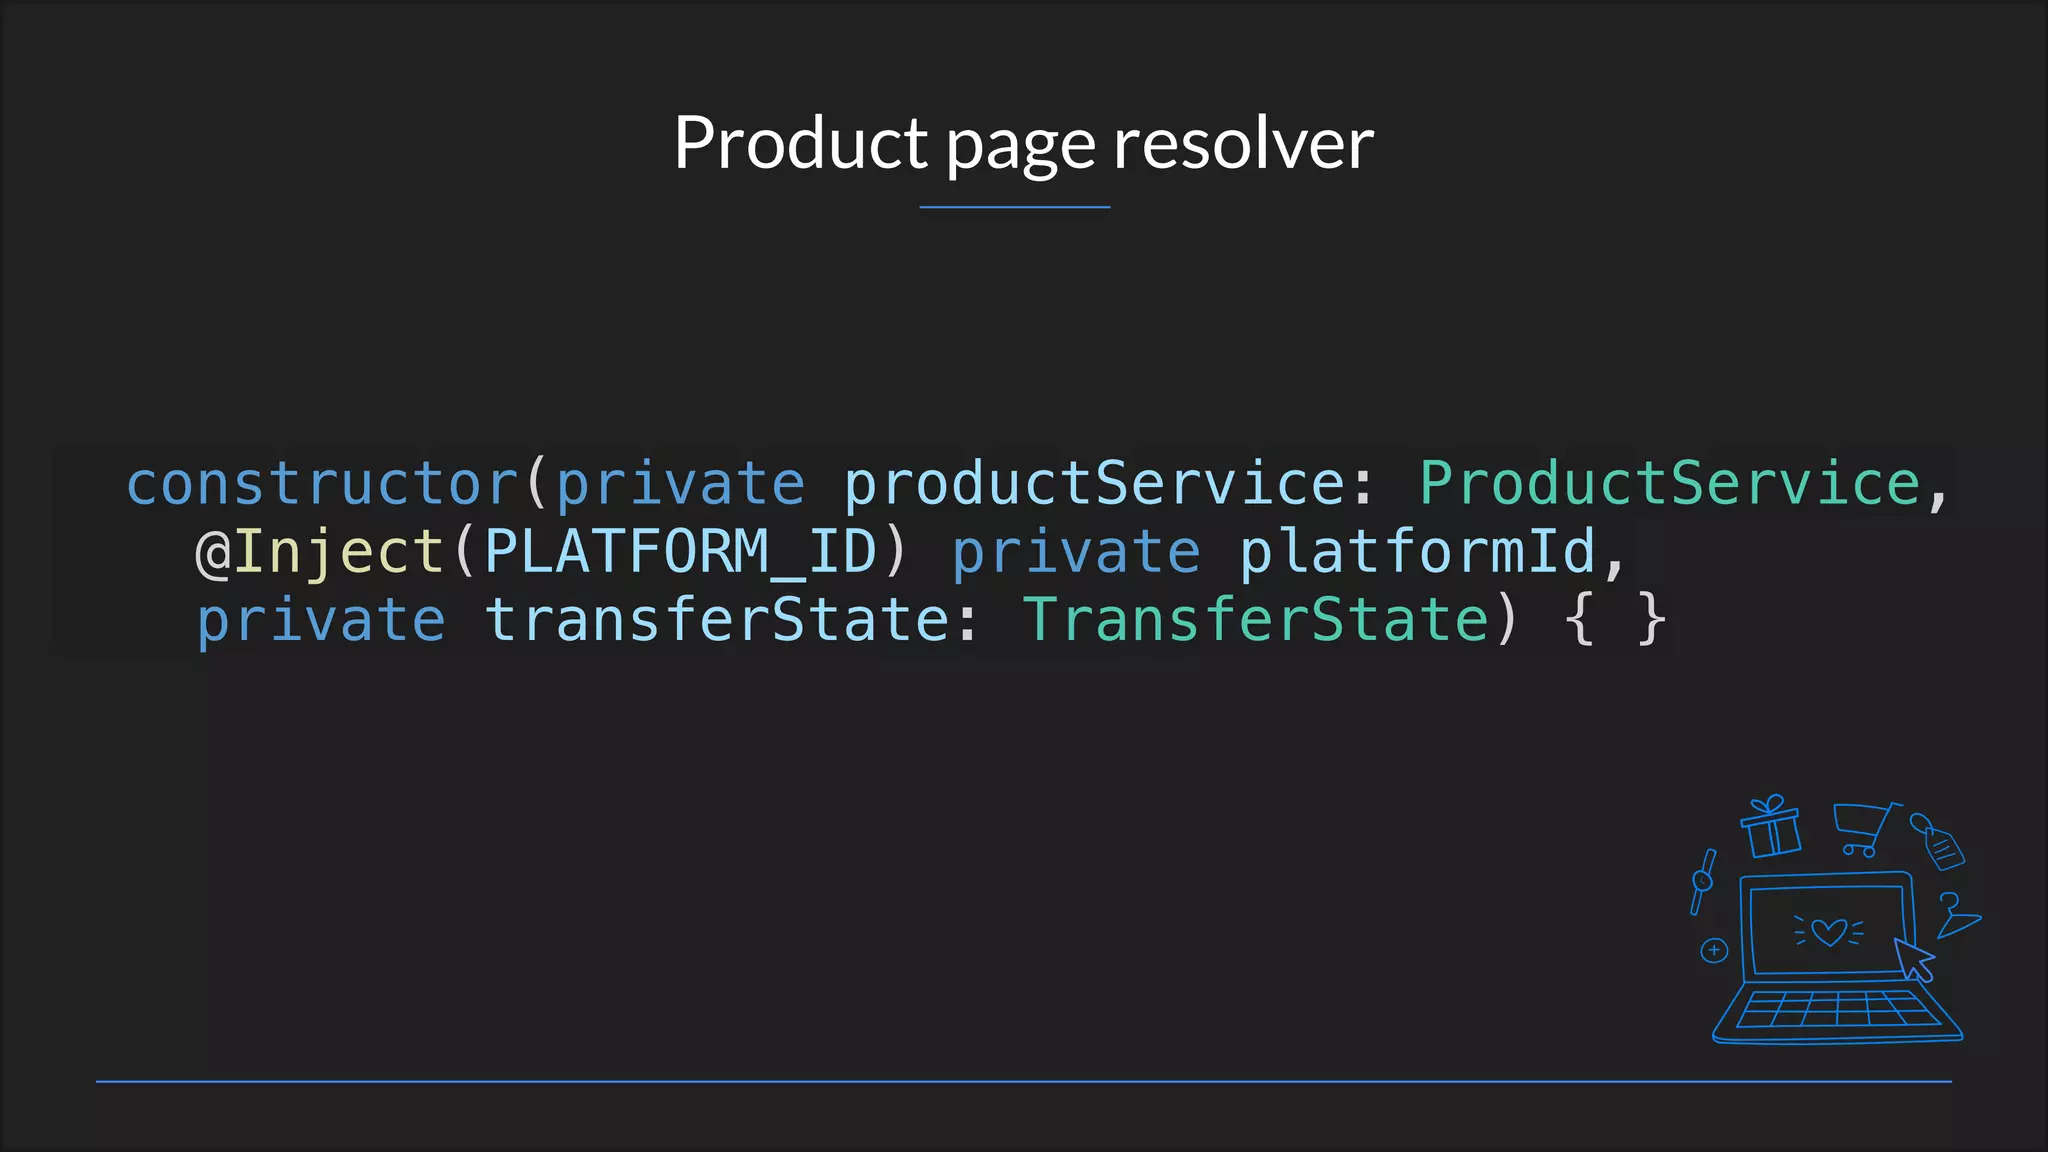This screenshot has width=2048, height=1152.
Task: Click the wristwatch icon
Action: pos(1703,881)
